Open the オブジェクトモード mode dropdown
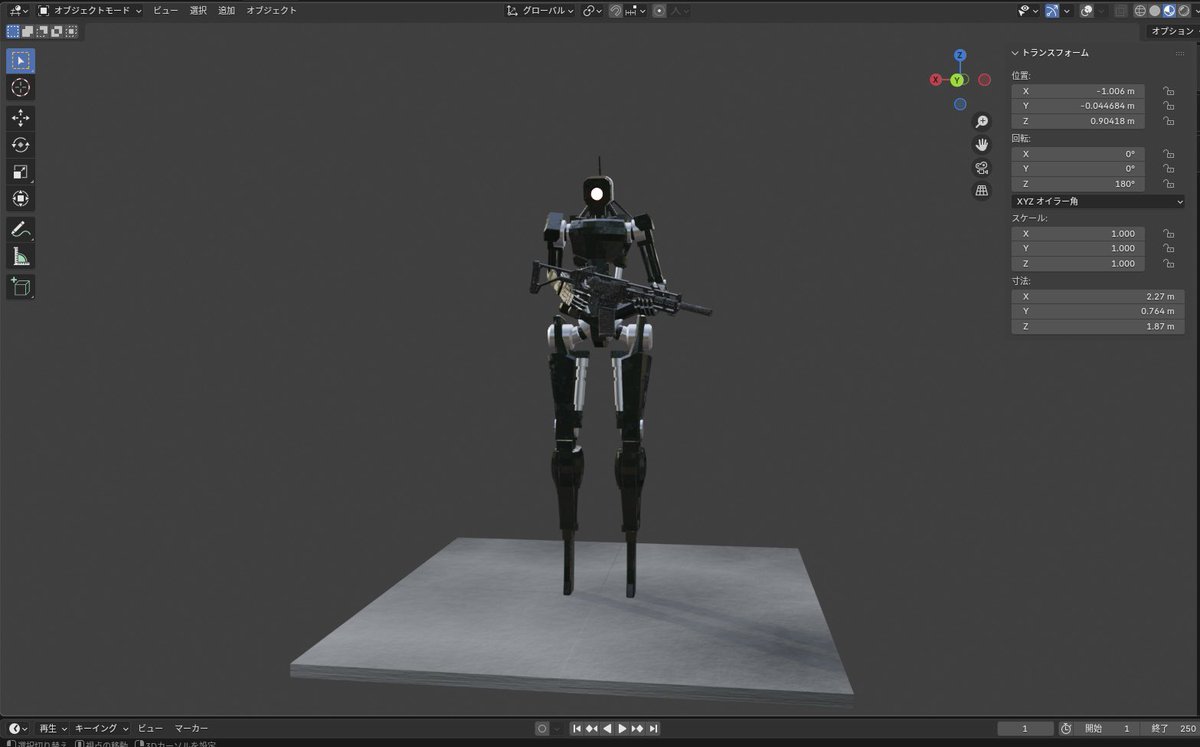Image resolution: width=1200 pixels, height=747 pixels. click(90, 10)
